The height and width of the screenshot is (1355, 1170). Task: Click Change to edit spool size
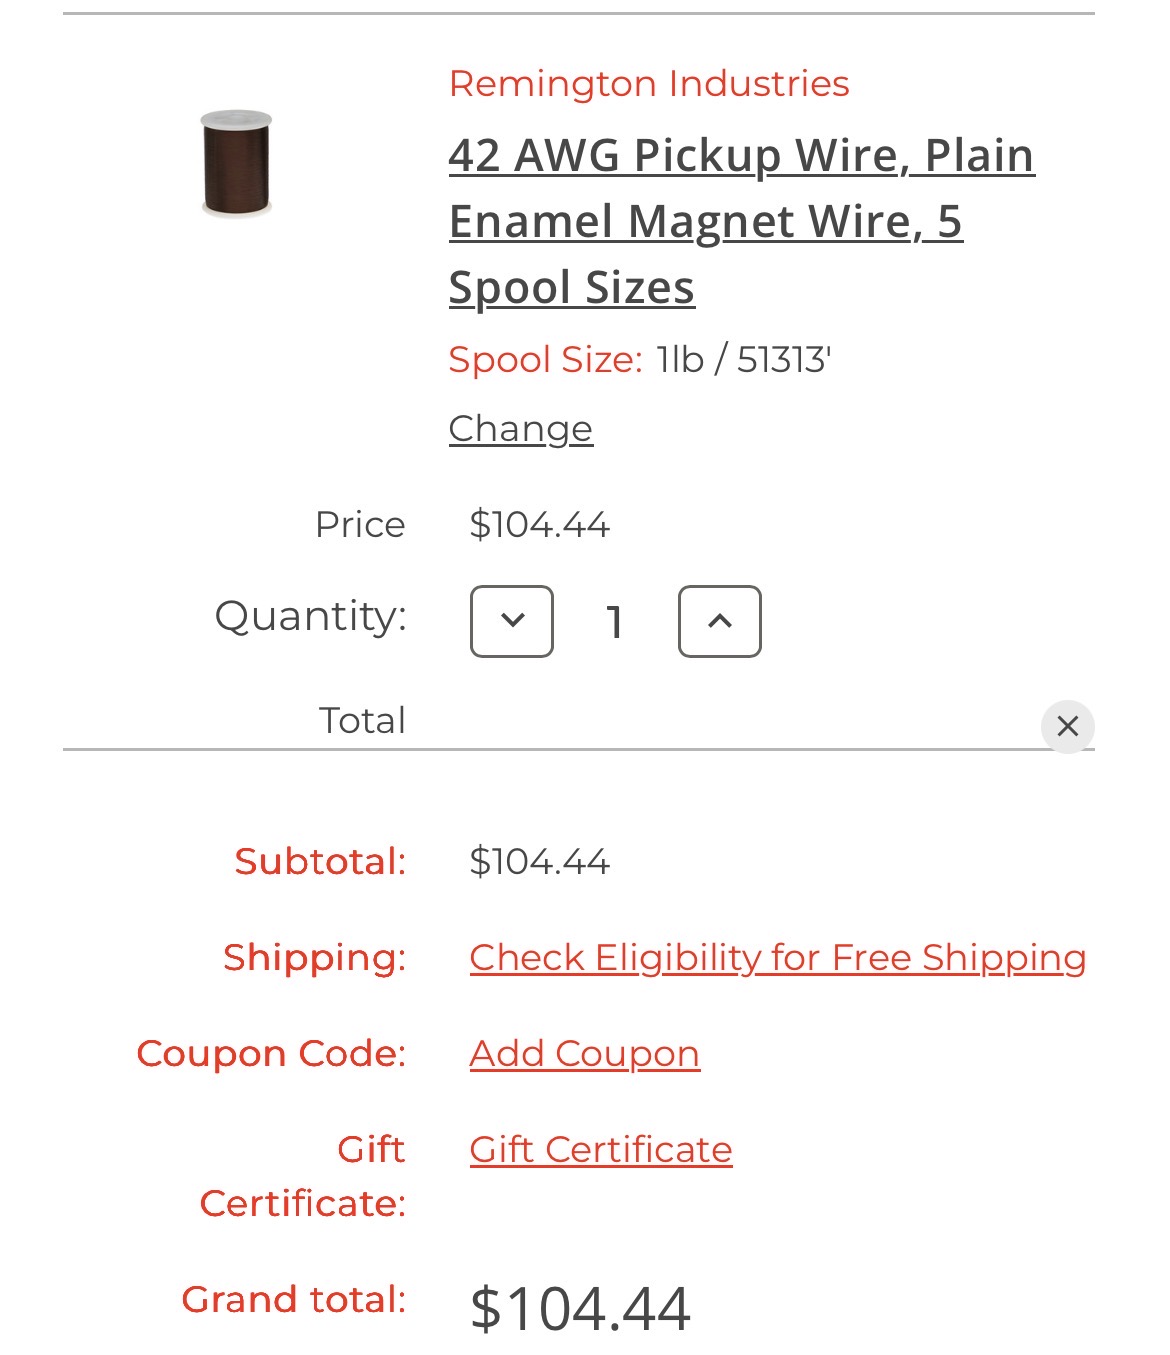(521, 429)
